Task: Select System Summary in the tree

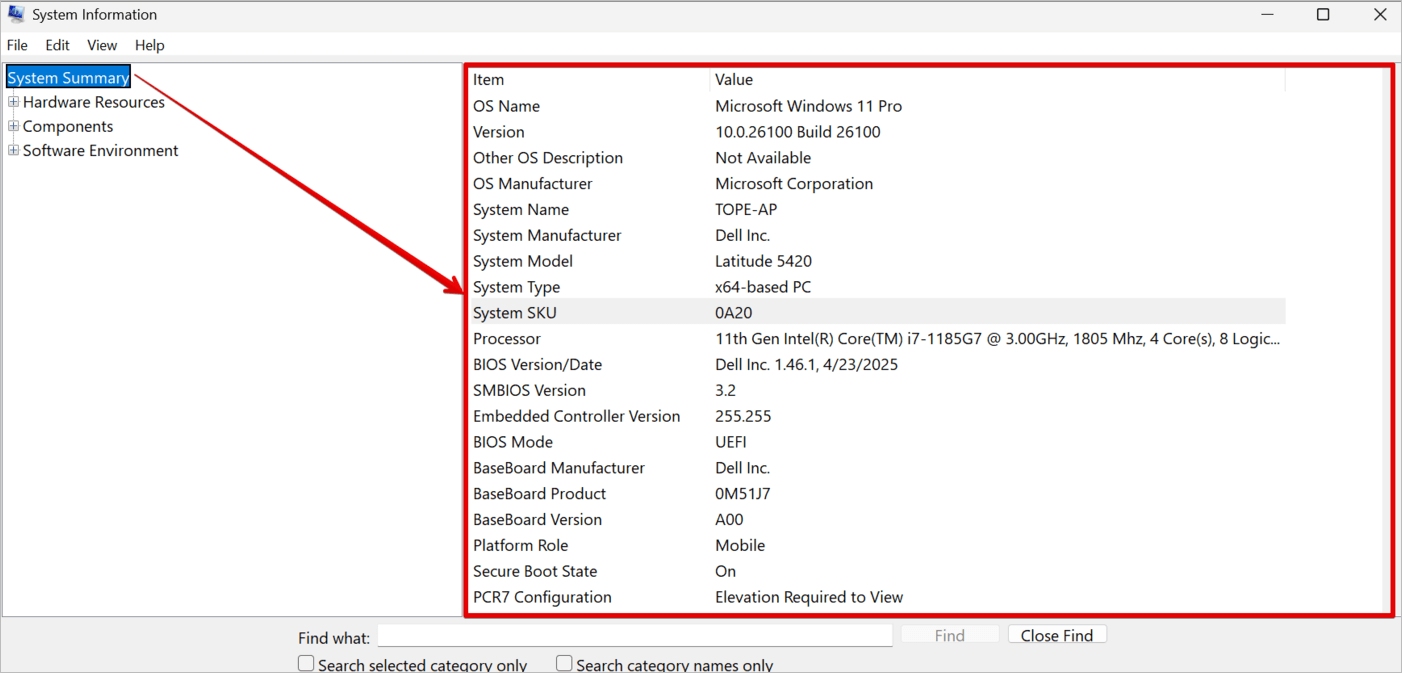Action: 68,78
